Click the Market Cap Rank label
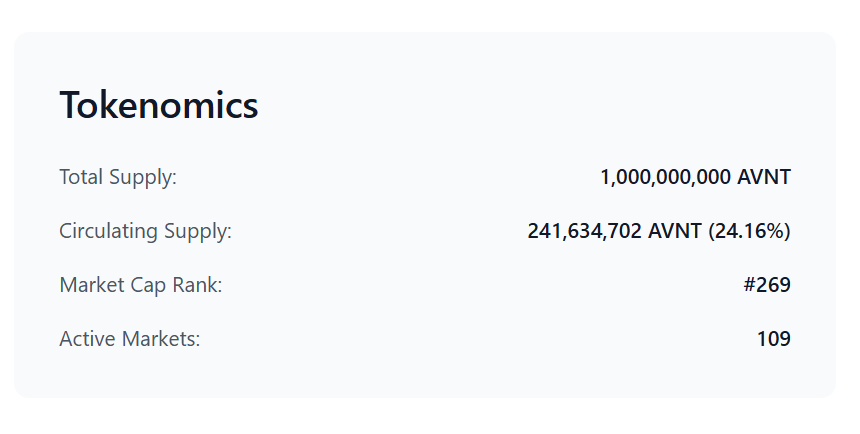 [140, 285]
